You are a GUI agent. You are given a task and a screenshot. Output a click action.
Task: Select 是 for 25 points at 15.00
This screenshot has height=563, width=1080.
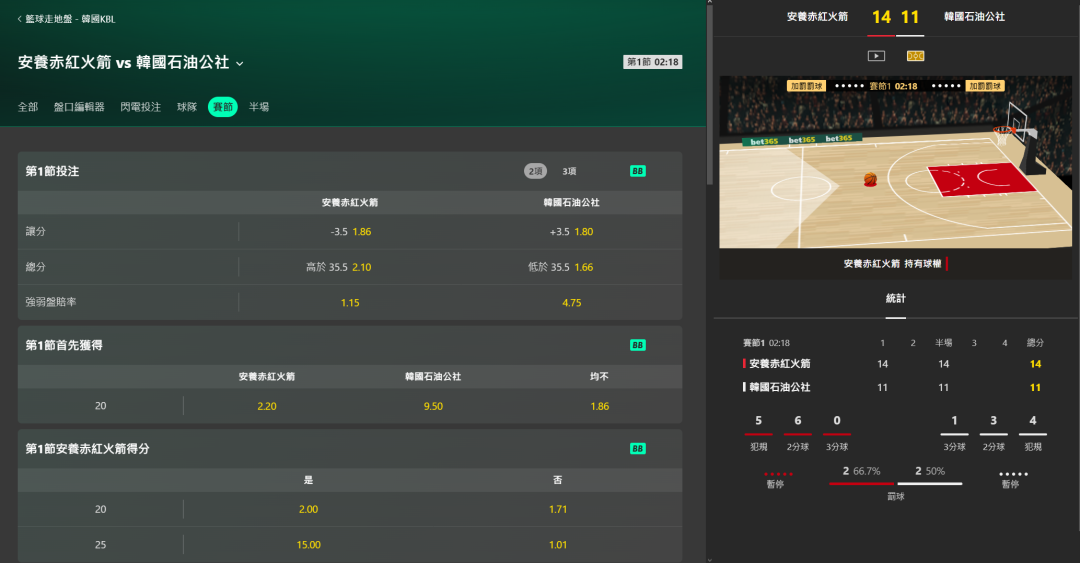[309, 544]
